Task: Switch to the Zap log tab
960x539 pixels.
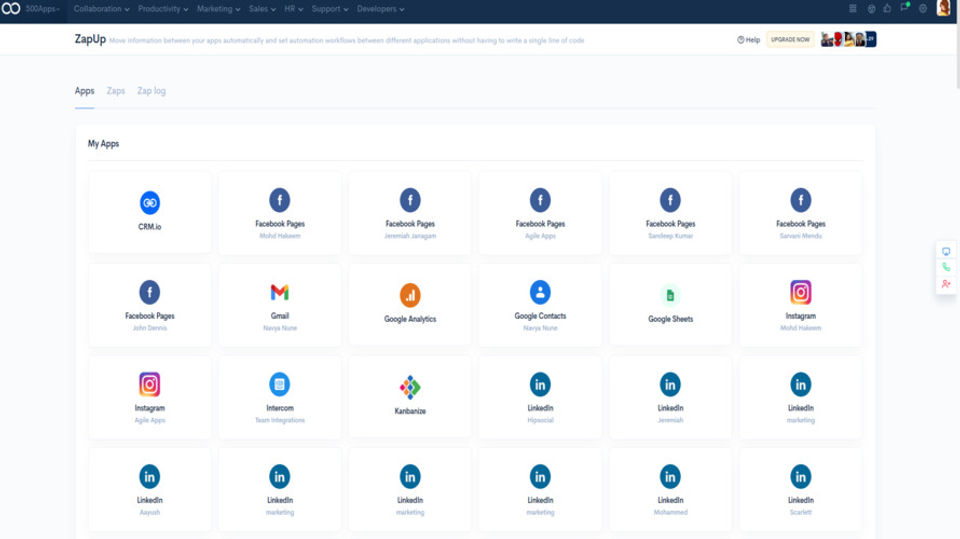Action: click(151, 91)
